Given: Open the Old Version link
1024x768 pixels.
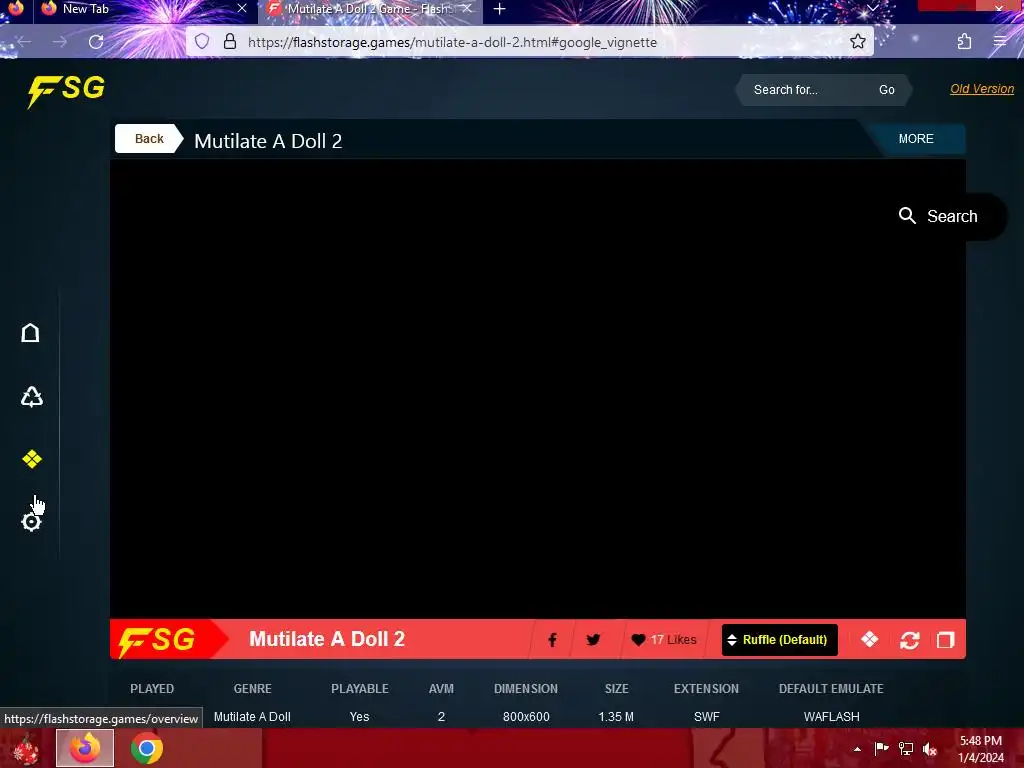Looking at the screenshot, I should coord(982,89).
